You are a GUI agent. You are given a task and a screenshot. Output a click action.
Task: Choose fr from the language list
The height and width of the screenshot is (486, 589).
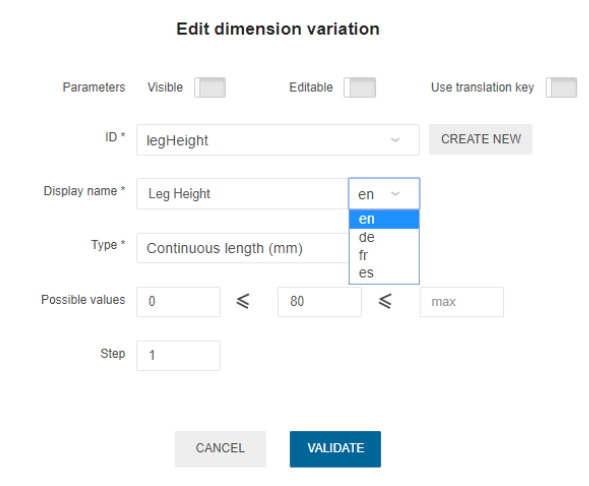click(384, 255)
